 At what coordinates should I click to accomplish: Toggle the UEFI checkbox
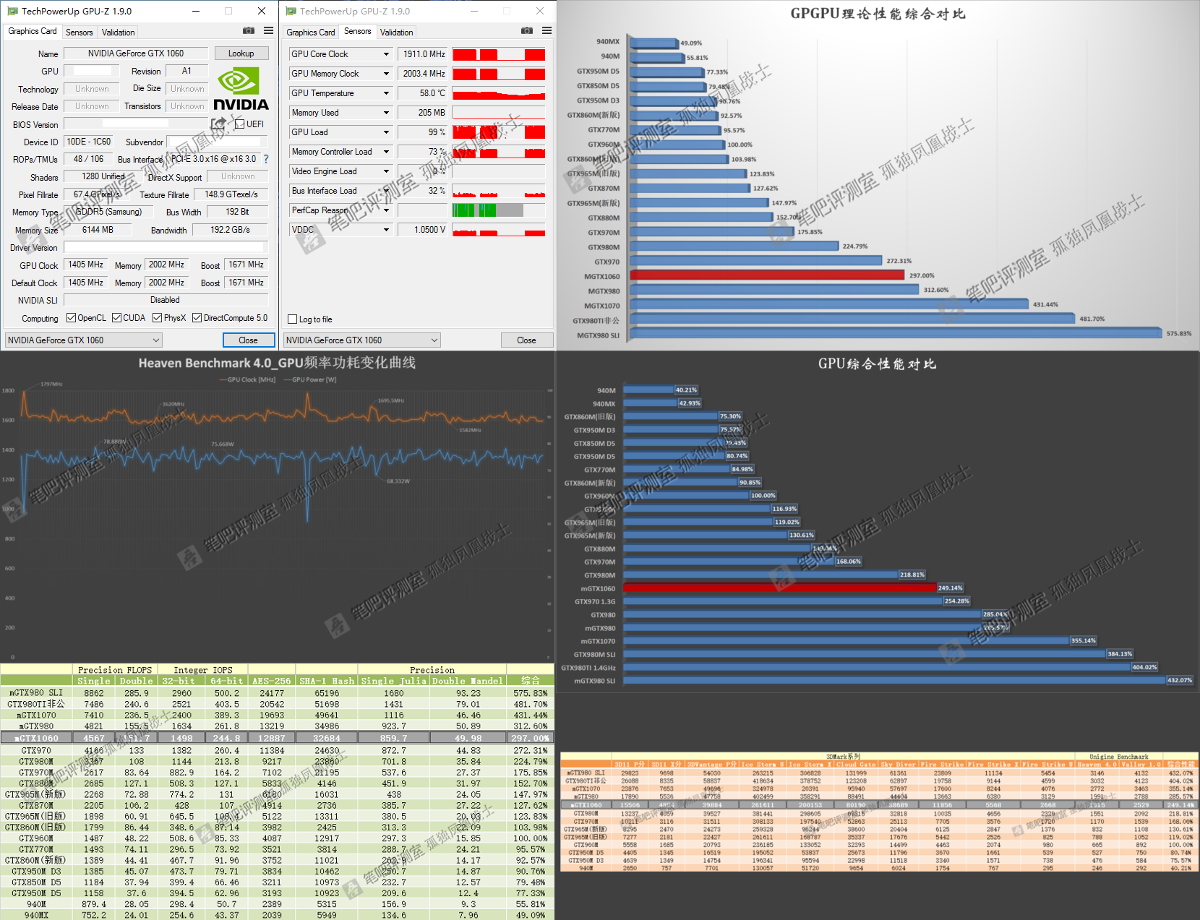tap(240, 124)
